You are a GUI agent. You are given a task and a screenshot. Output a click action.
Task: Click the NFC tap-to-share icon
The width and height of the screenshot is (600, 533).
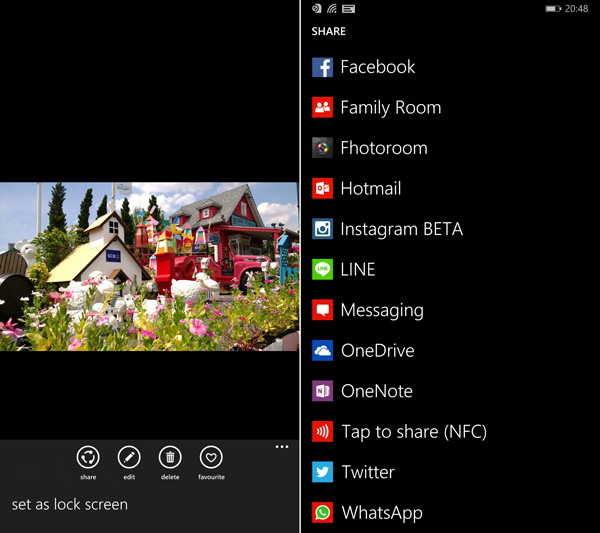(322, 432)
